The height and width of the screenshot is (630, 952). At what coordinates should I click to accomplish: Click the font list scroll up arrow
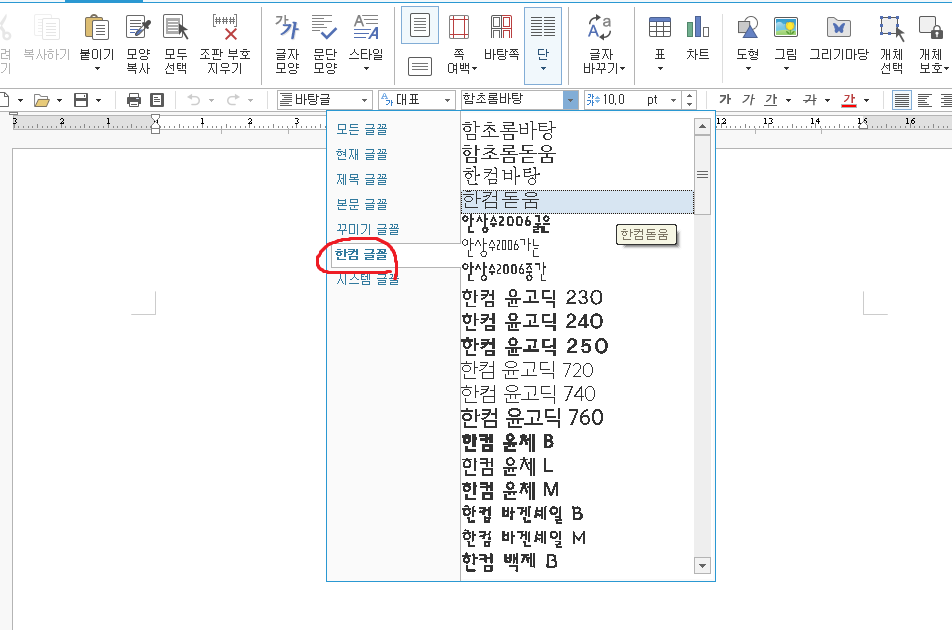702,126
